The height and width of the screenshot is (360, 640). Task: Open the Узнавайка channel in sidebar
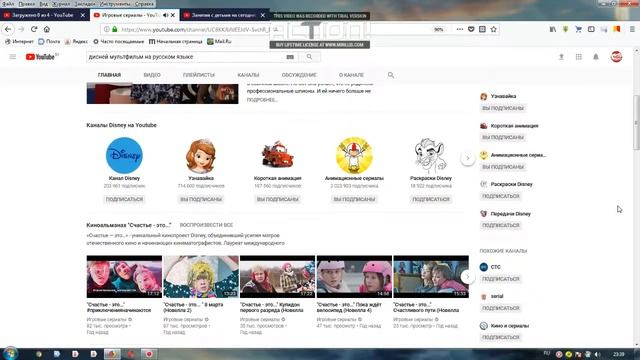[x=503, y=96]
